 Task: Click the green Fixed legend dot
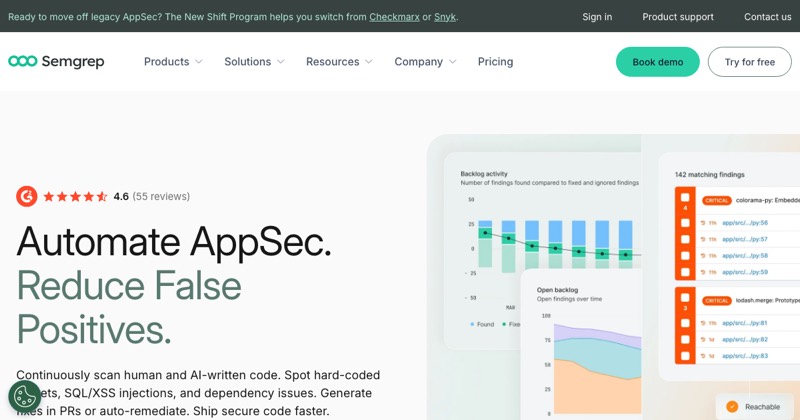[504, 324]
